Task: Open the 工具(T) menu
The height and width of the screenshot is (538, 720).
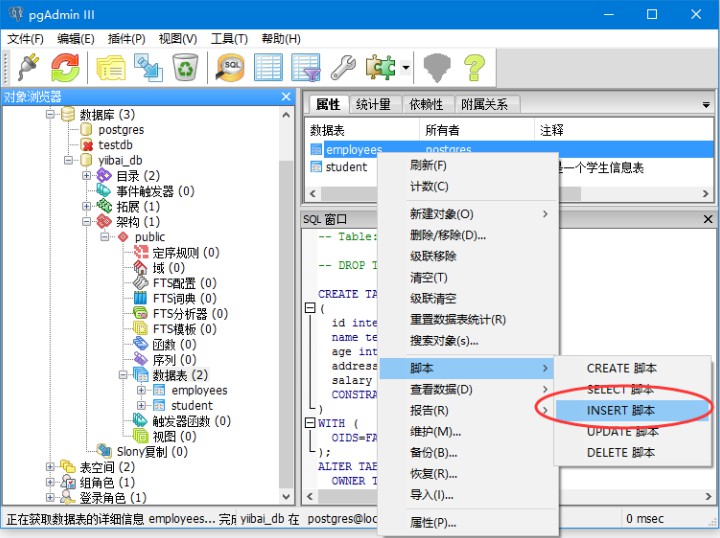Action: coord(229,39)
